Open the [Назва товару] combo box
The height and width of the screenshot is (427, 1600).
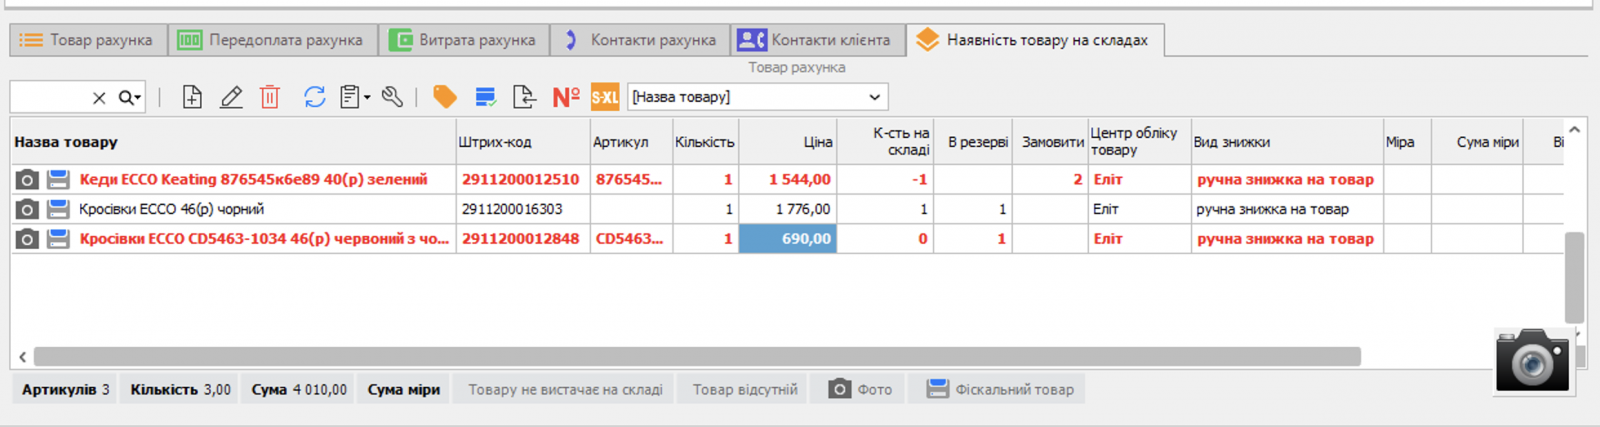[758, 97]
